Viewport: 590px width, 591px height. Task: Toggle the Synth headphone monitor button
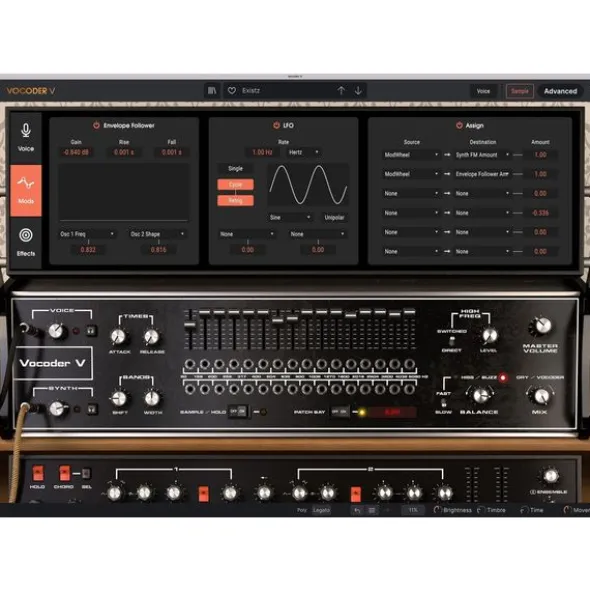click(92, 409)
